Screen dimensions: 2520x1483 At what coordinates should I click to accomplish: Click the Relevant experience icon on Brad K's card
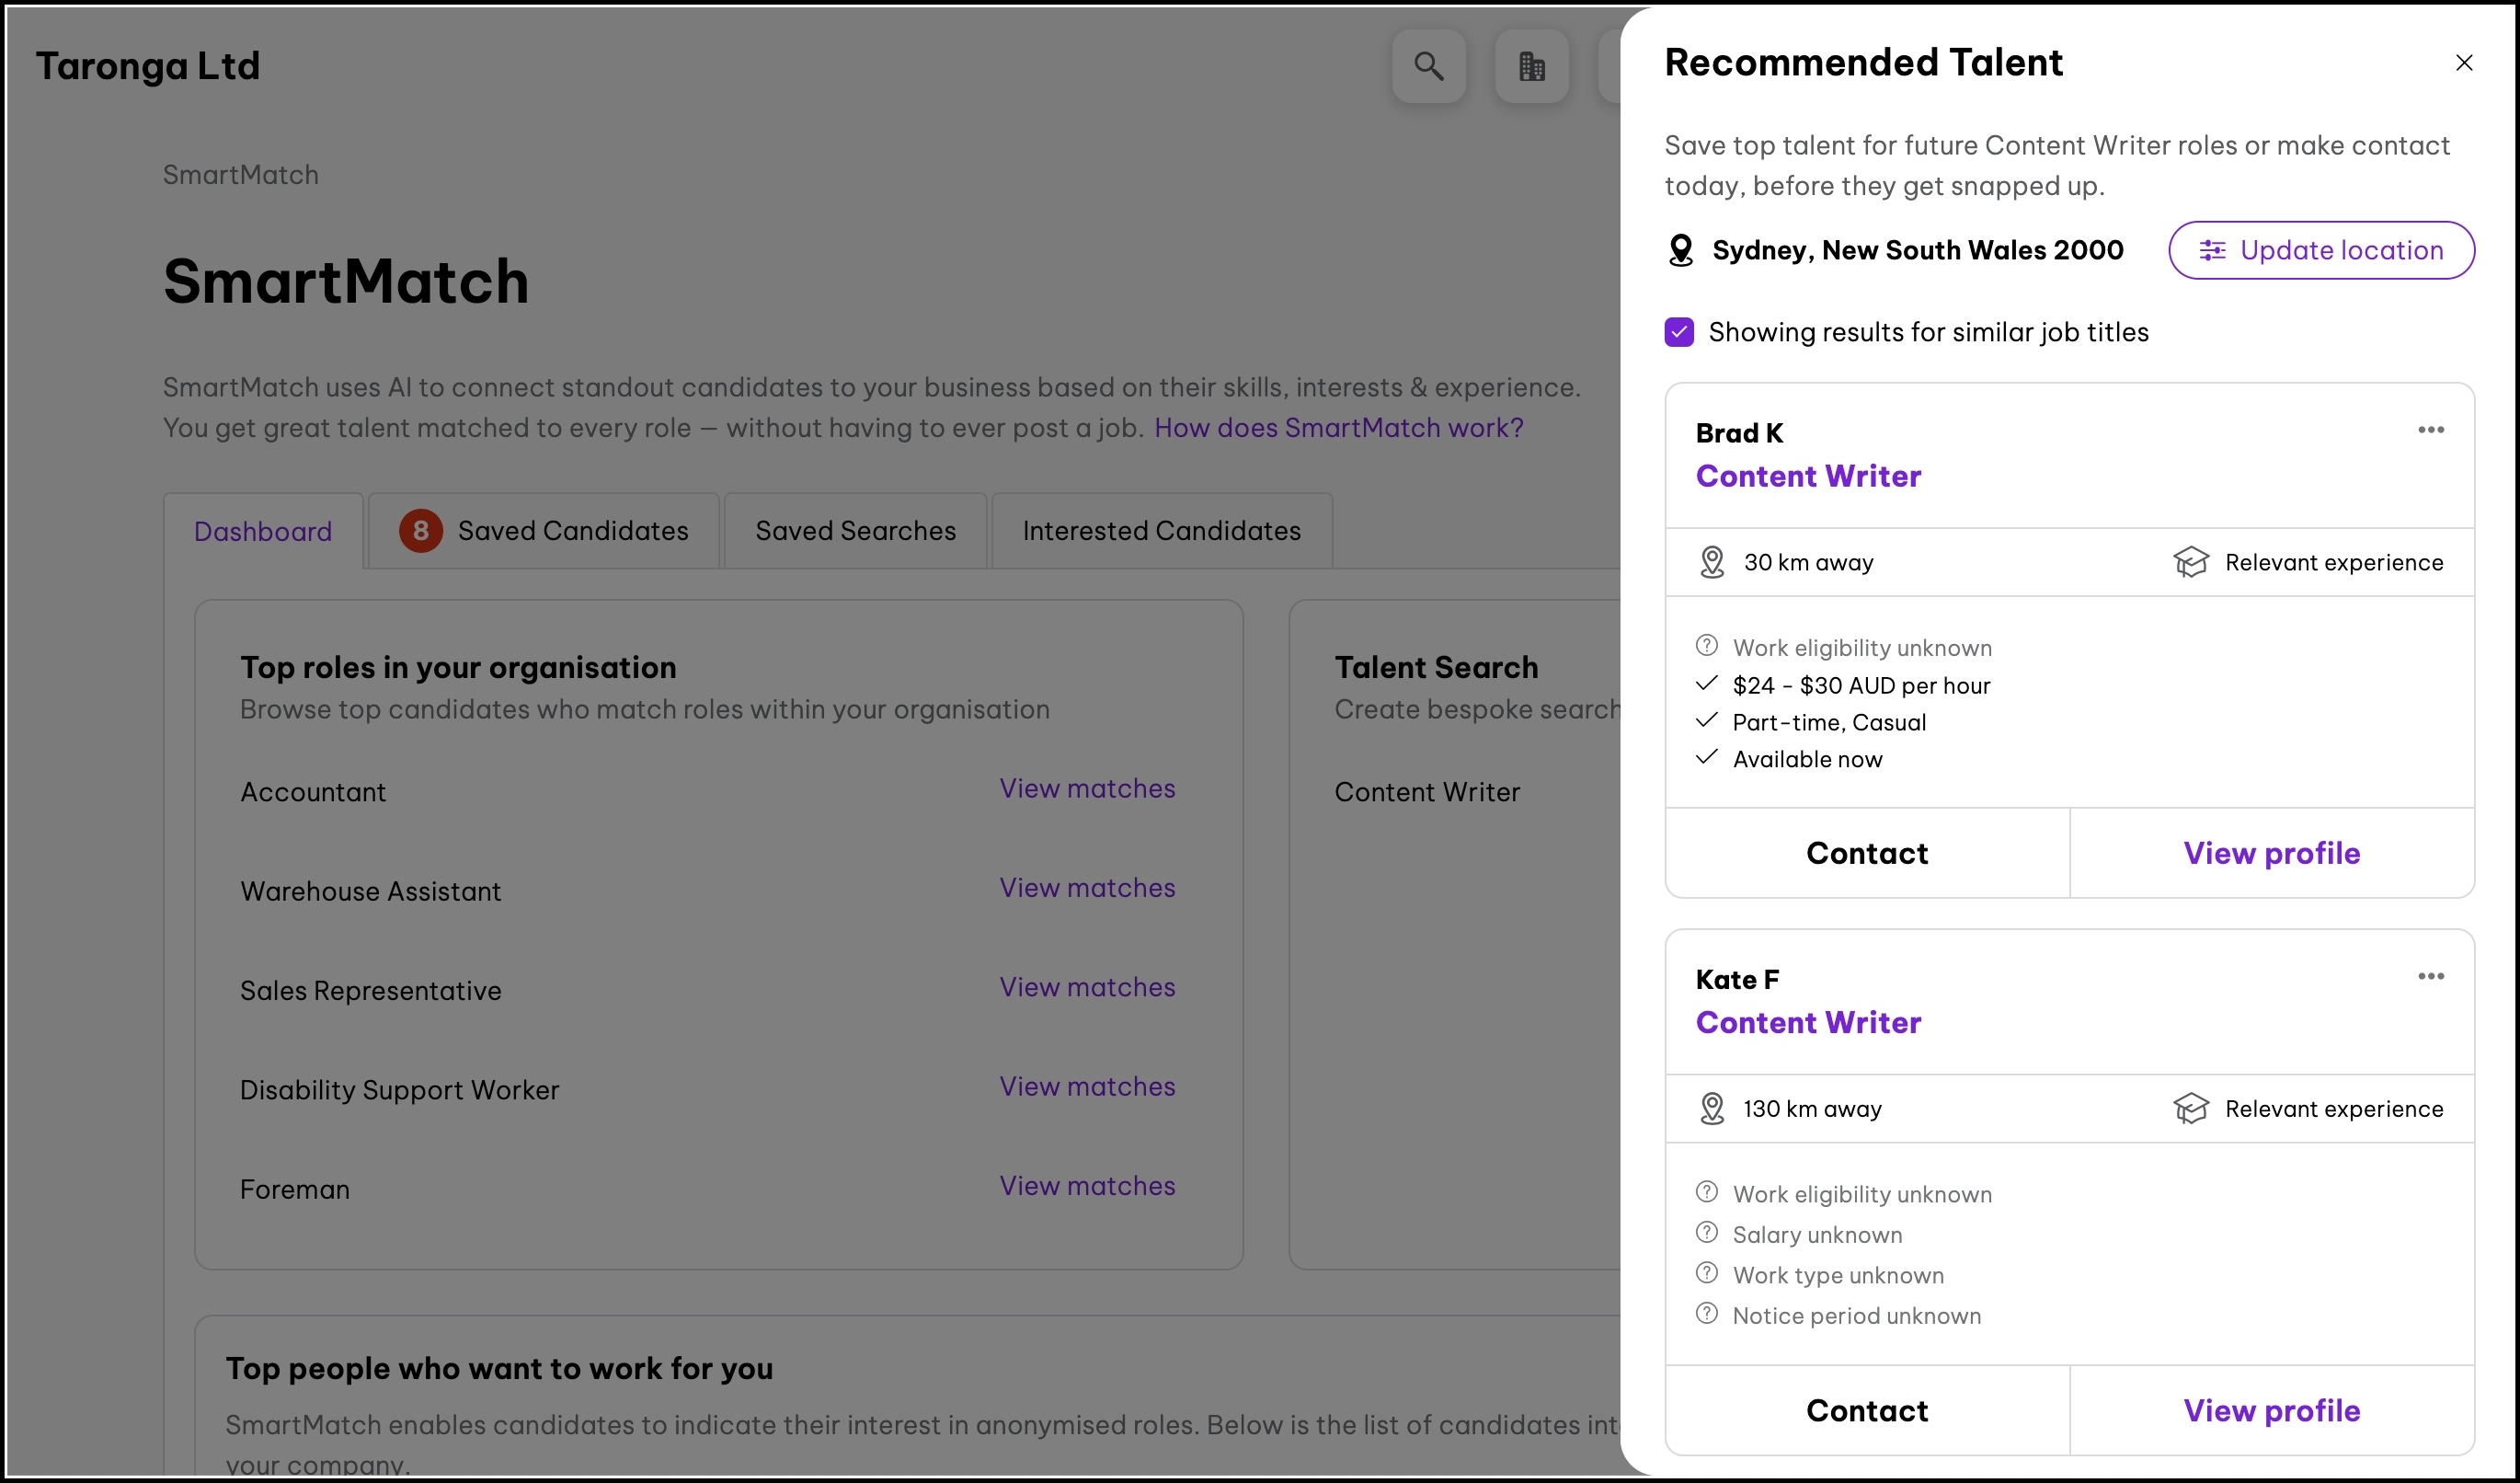tap(2190, 562)
